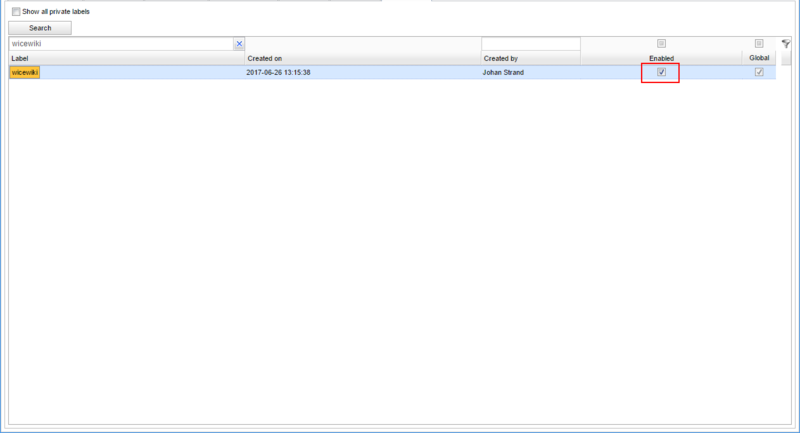Viewport: 800px width, 433px height.
Task: Toggle Global checkbox in the wicewiki row
Action: tap(759, 73)
